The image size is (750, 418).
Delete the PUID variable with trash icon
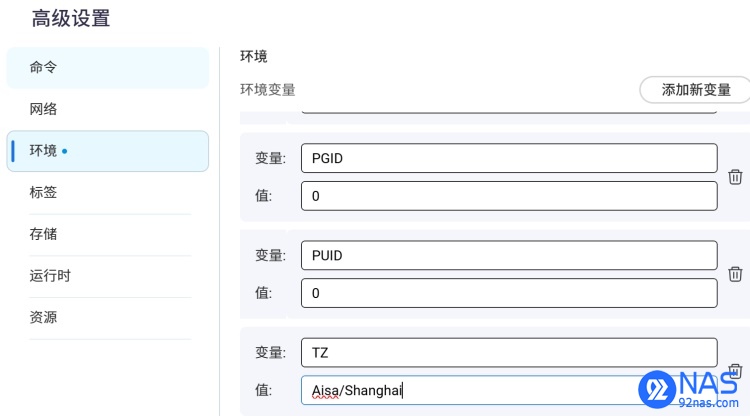click(735, 274)
